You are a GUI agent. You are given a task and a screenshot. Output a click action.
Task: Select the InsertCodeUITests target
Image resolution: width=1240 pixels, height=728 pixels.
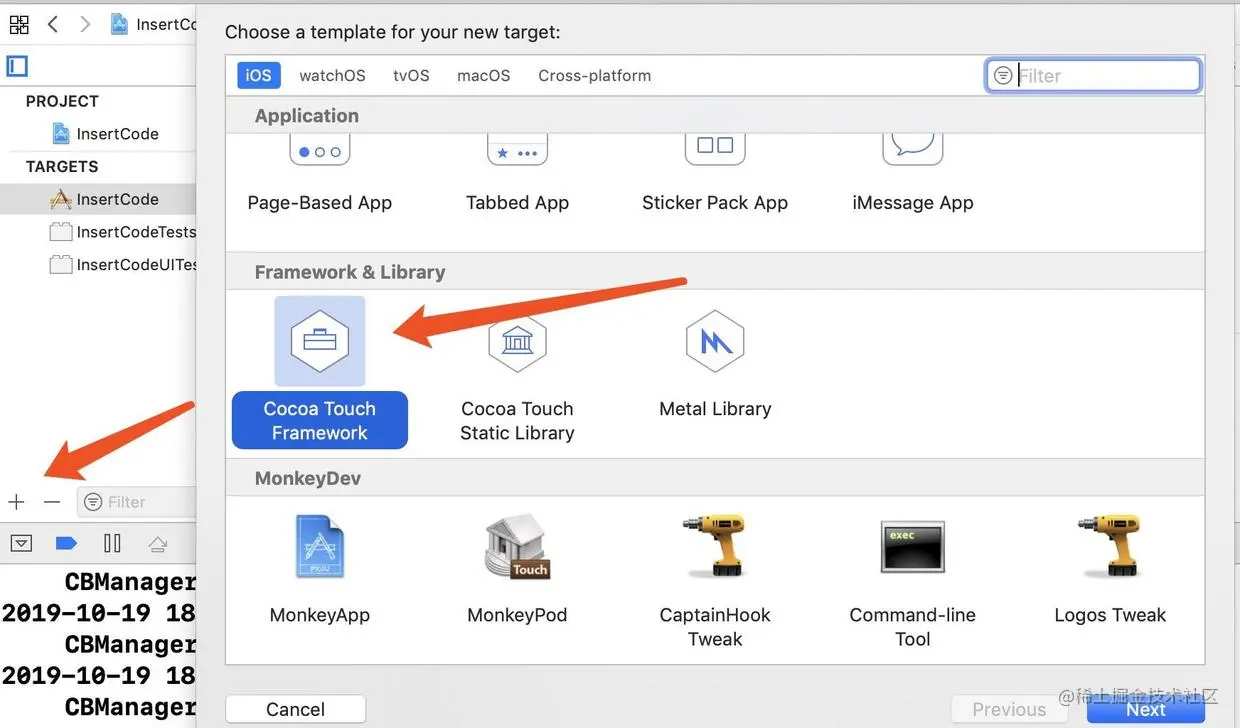[98, 265]
